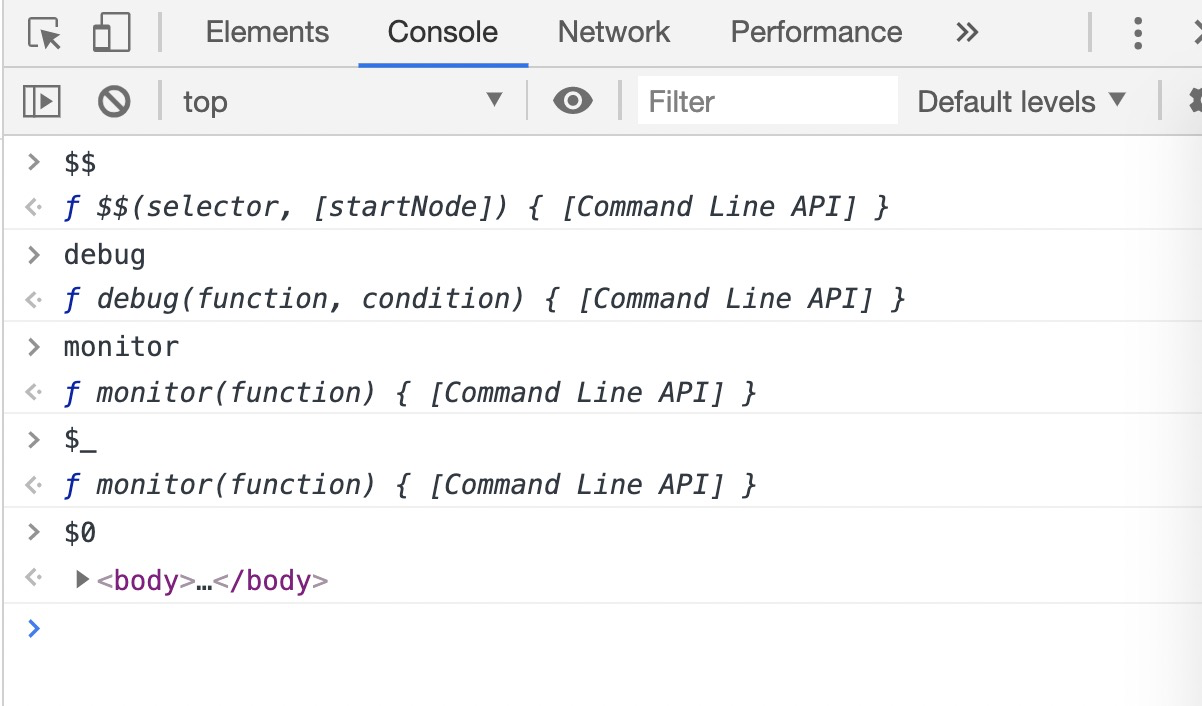Viewport: 1202px width, 706px height.
Task: Click the debug function output line
Action: point(484,299)
